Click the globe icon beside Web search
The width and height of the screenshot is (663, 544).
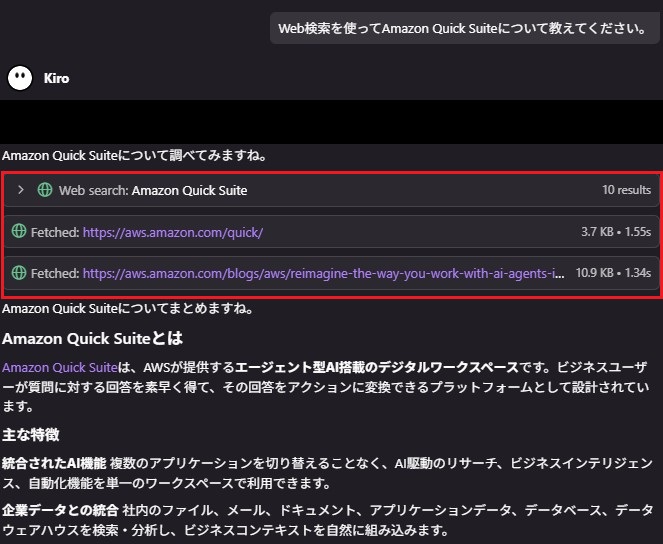coord(44,190)
